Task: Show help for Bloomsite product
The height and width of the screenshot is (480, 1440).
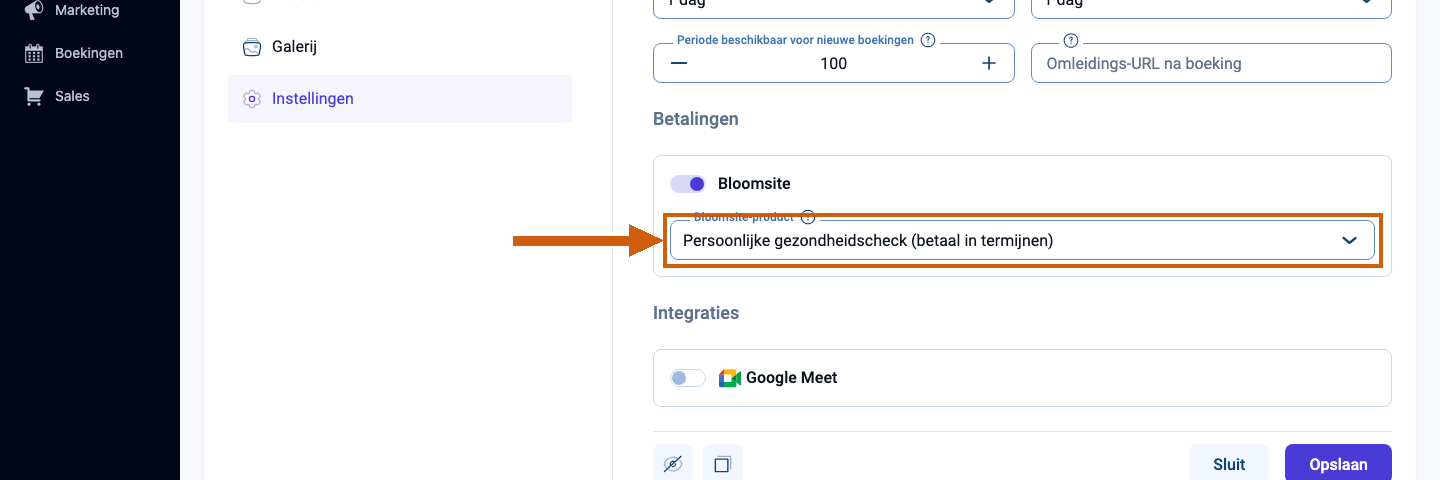Action: (x=809, y=216)
